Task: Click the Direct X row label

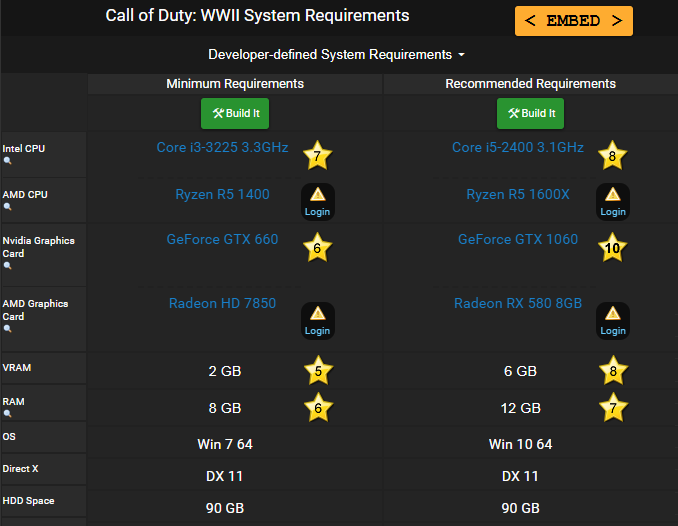Action: tap(20, 468)
